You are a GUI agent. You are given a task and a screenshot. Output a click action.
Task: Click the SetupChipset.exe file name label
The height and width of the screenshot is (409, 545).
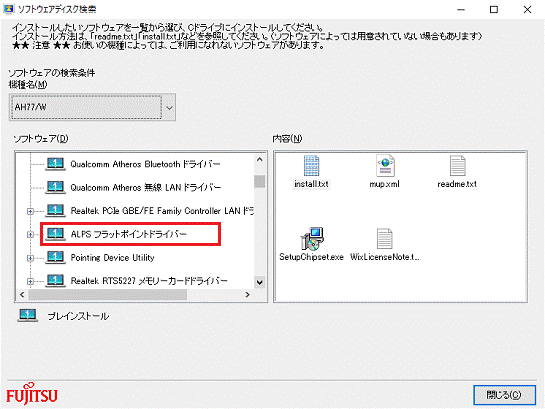311,257
